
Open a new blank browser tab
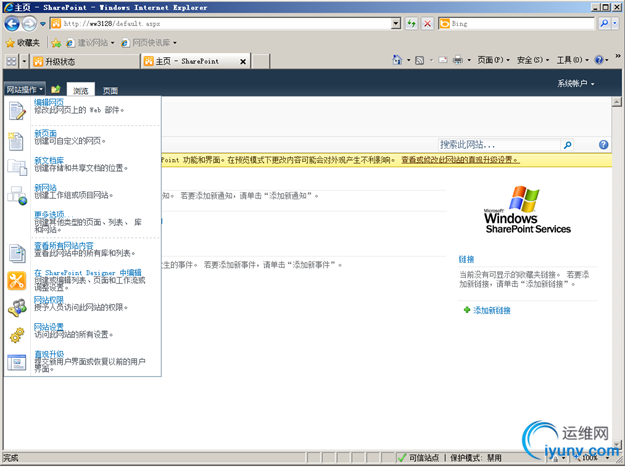tap(261, 61)
